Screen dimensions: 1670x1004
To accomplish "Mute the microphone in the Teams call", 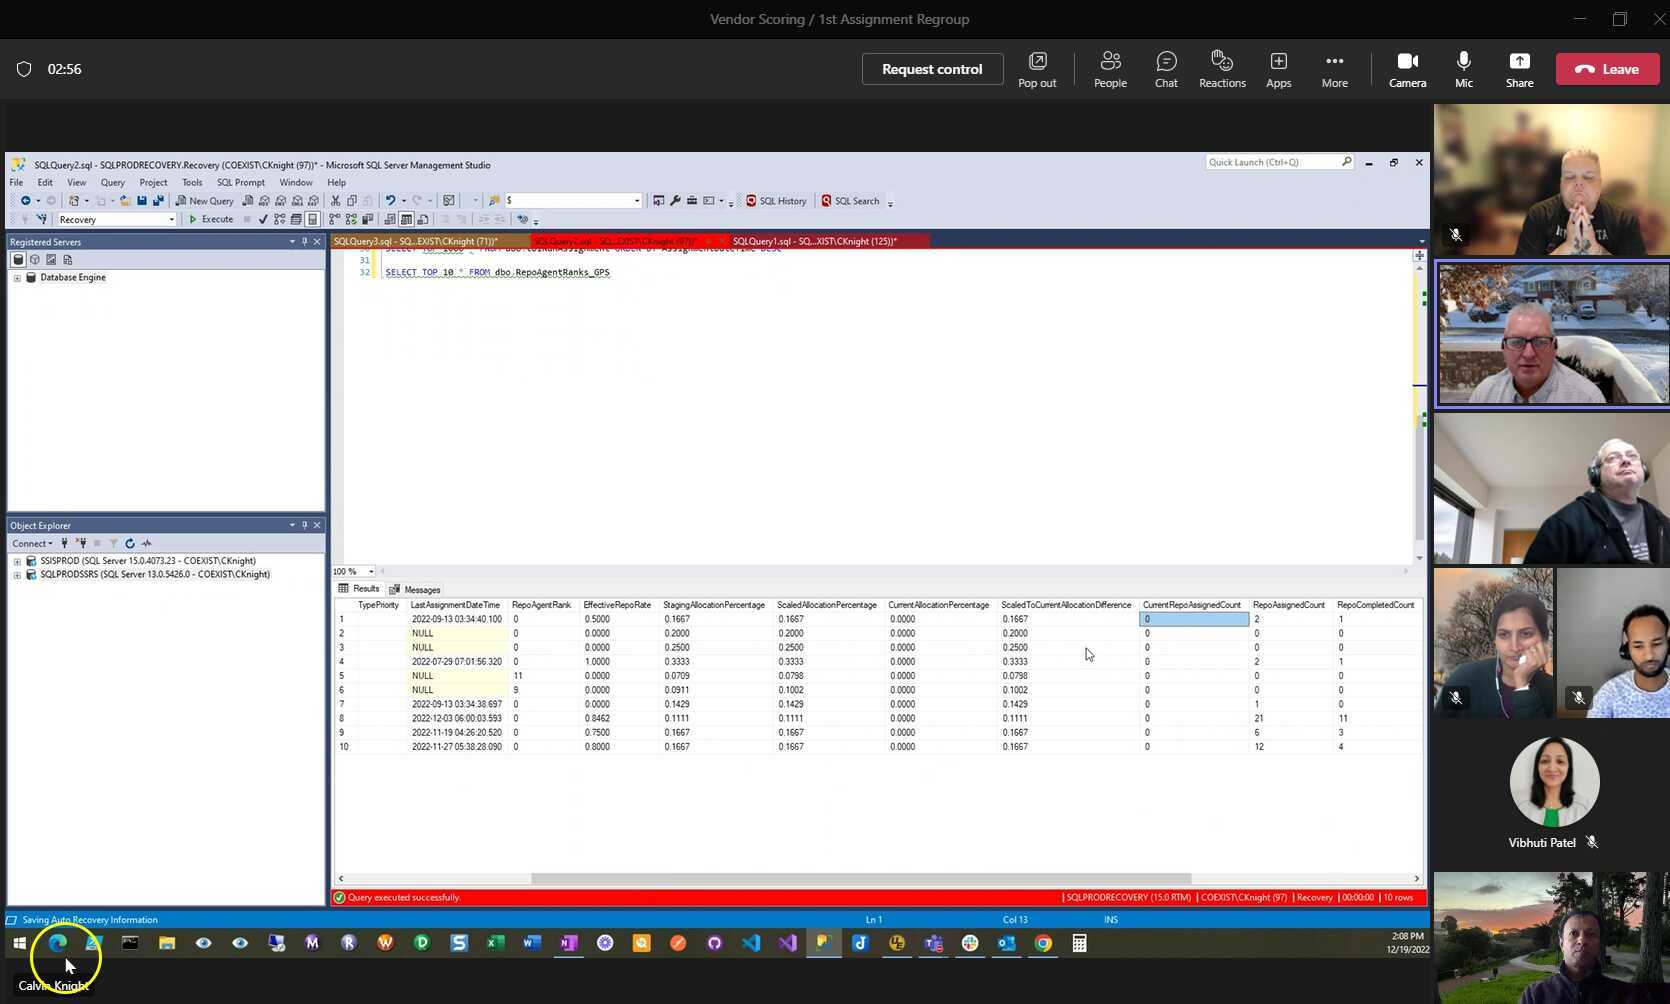I will click(1463, 68).
